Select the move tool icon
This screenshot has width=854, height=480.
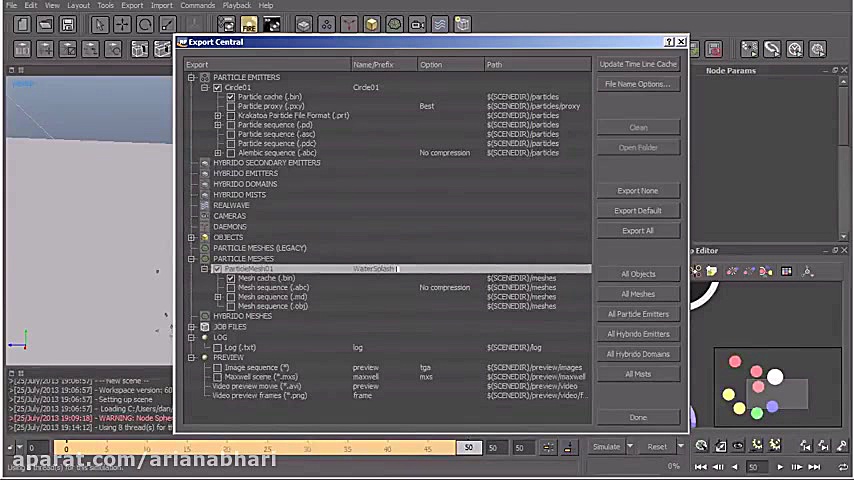tap(123, 25)
